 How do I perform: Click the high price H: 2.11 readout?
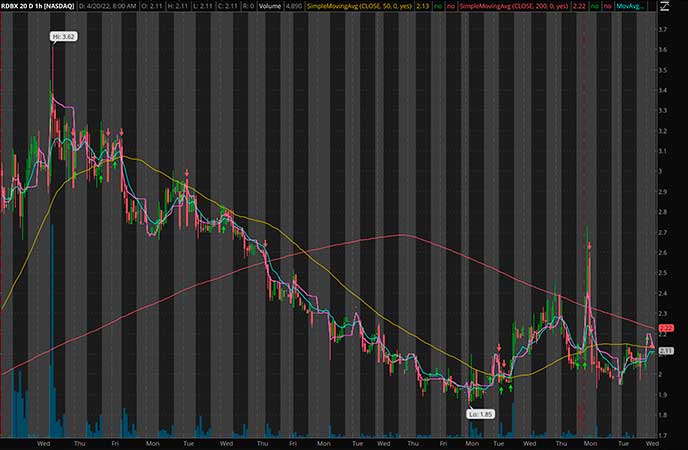tap(173, 5)
